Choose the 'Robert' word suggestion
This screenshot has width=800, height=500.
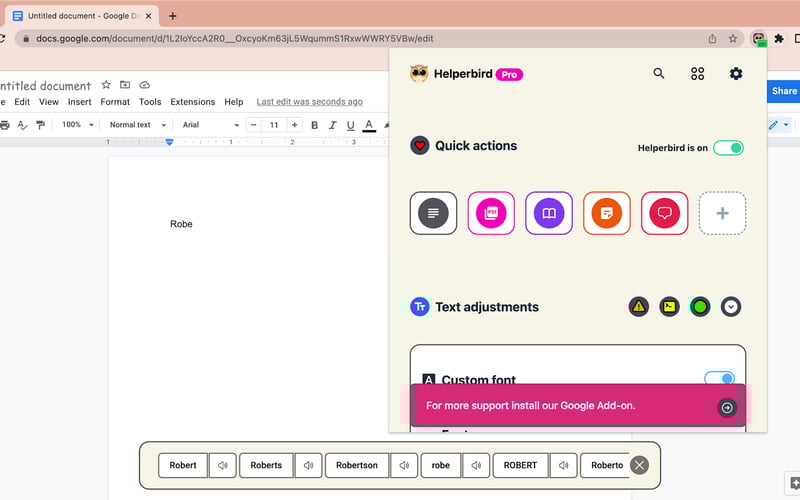[183, 465]
